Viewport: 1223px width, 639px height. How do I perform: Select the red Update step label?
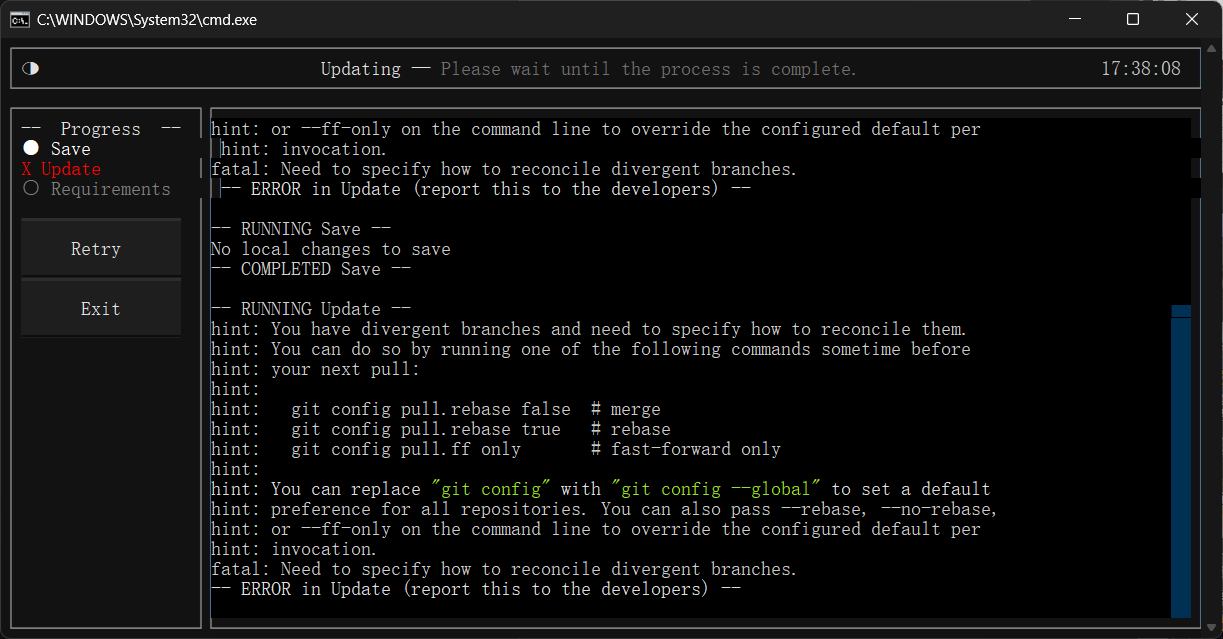pyautogui.click(x=71, y=169)
